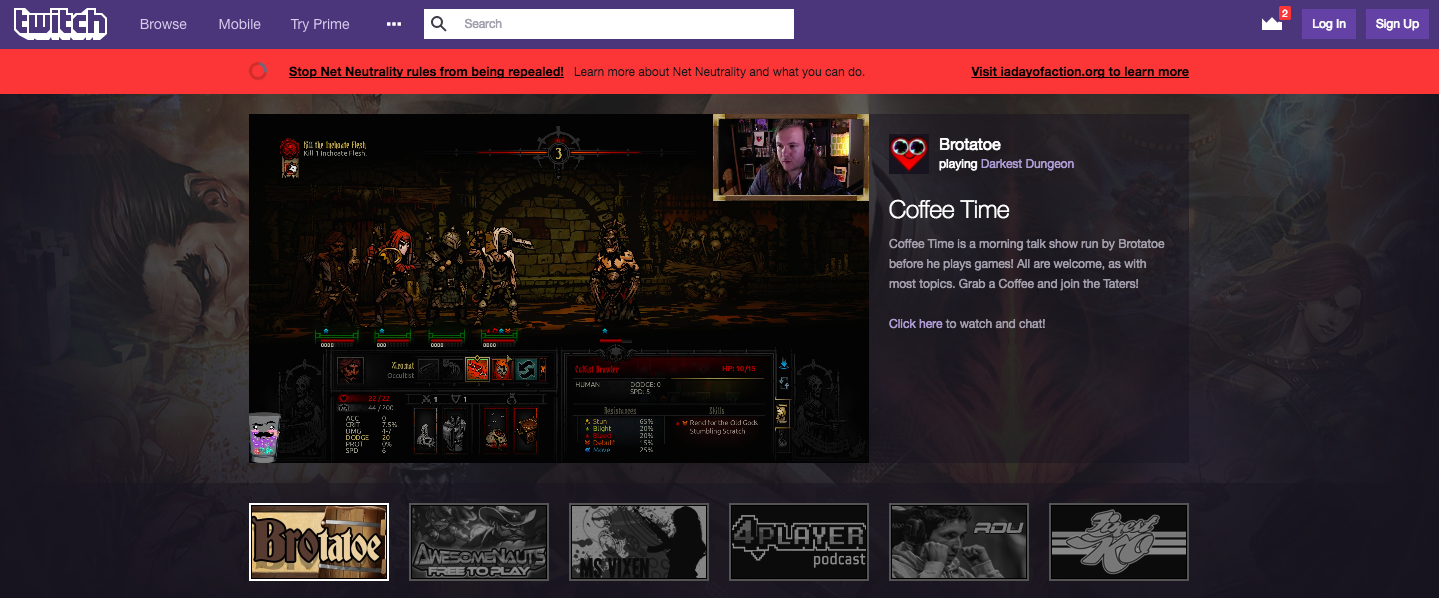Click the Sign Up button
1439x598 pixels.
click(x=1397, y=24)
